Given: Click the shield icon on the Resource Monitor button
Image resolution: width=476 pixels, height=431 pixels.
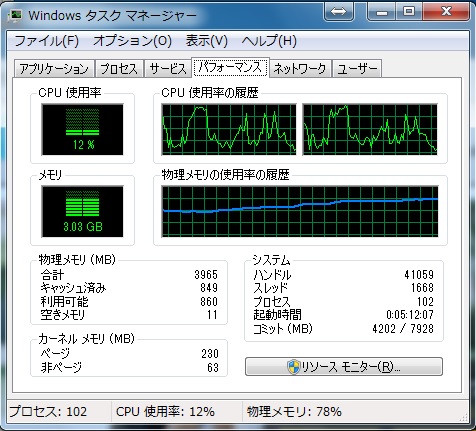Looking at the screenshot, I should point(293,367).
